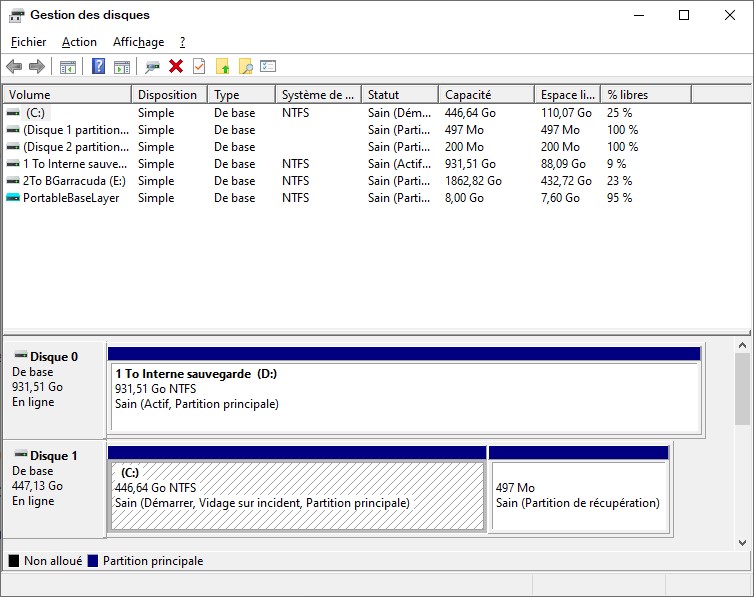Click the Back arrow toolbar icon

[14, 66]
